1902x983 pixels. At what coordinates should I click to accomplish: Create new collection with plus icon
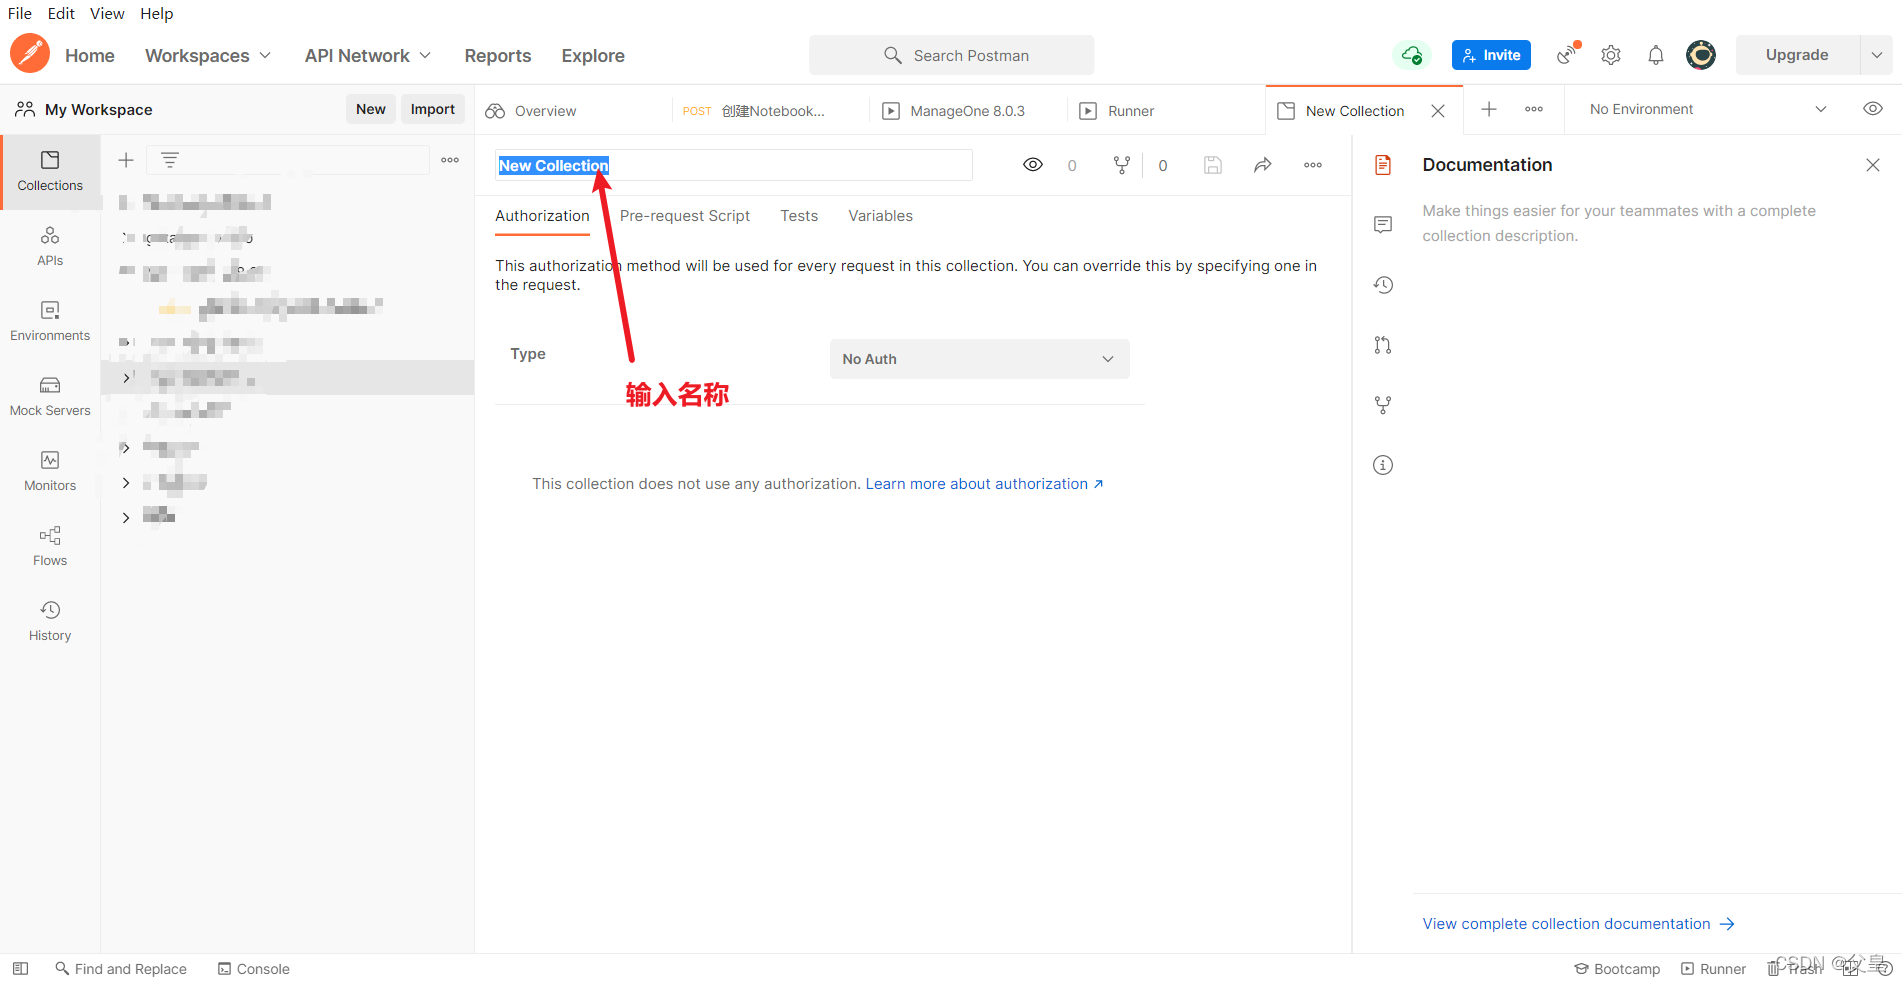click(126, 160)
